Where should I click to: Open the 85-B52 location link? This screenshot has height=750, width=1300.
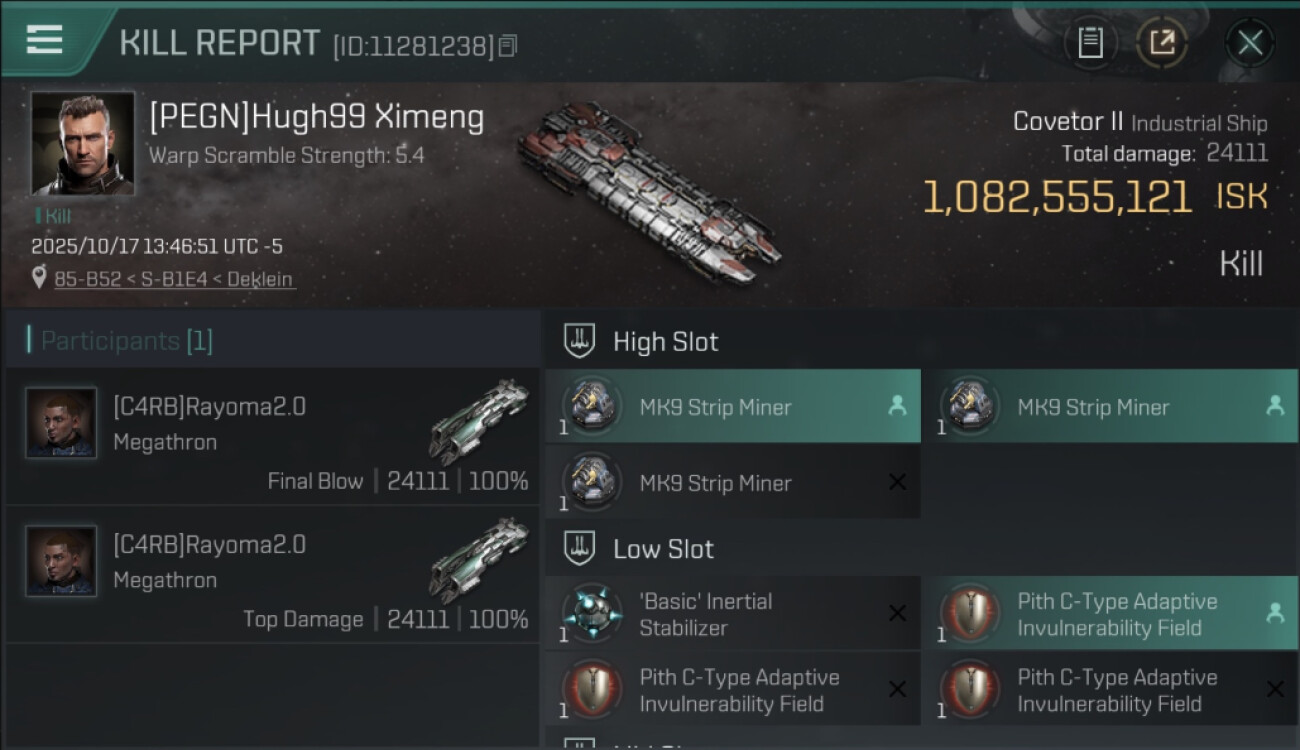[175, 279]
